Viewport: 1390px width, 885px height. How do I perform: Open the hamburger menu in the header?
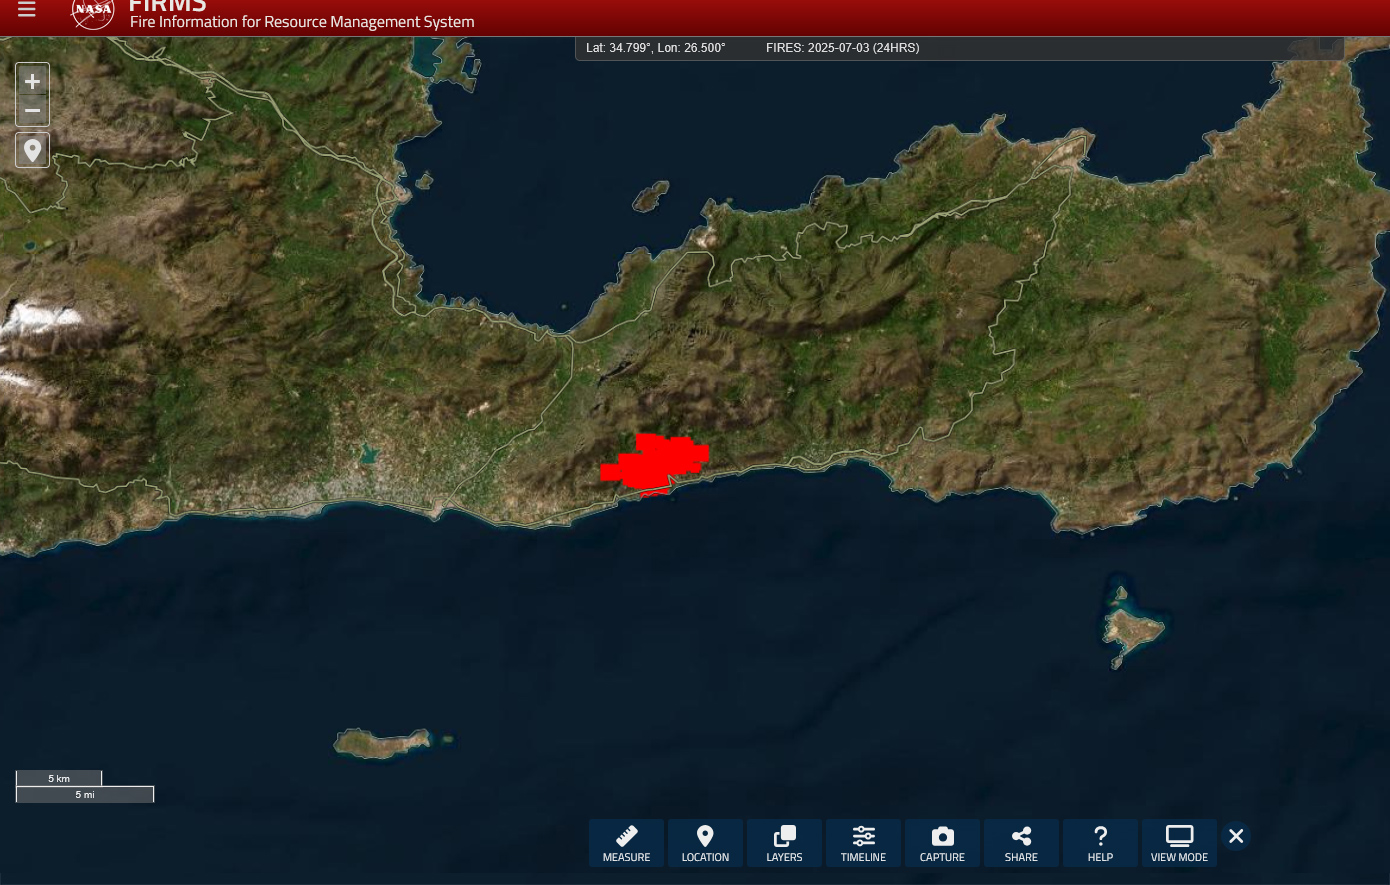click(27, 10)
